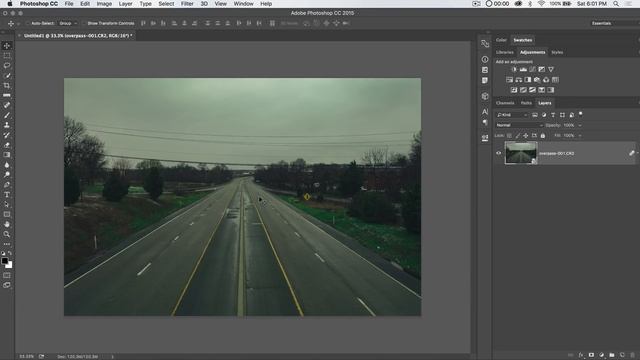640x360 pixels.
Task: Select the Pen tool
Action: (x=7, y=184)
